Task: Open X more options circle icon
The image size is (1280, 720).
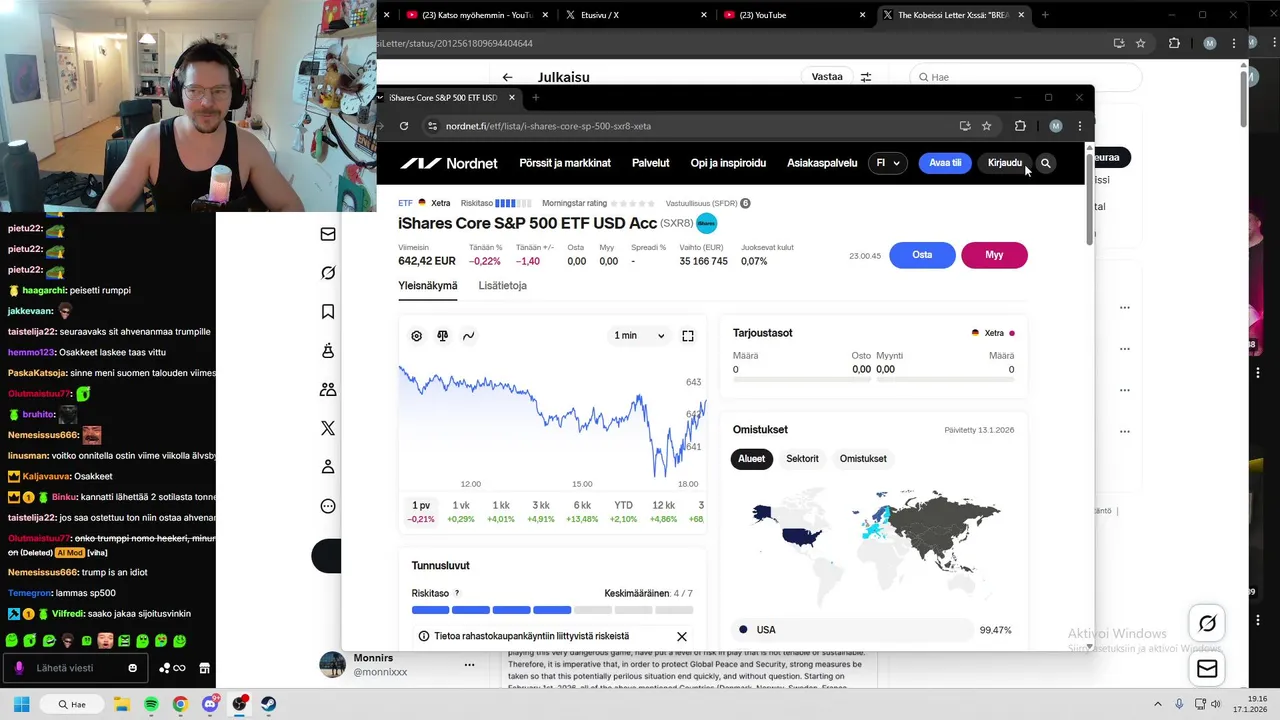Action: point(328,506)
